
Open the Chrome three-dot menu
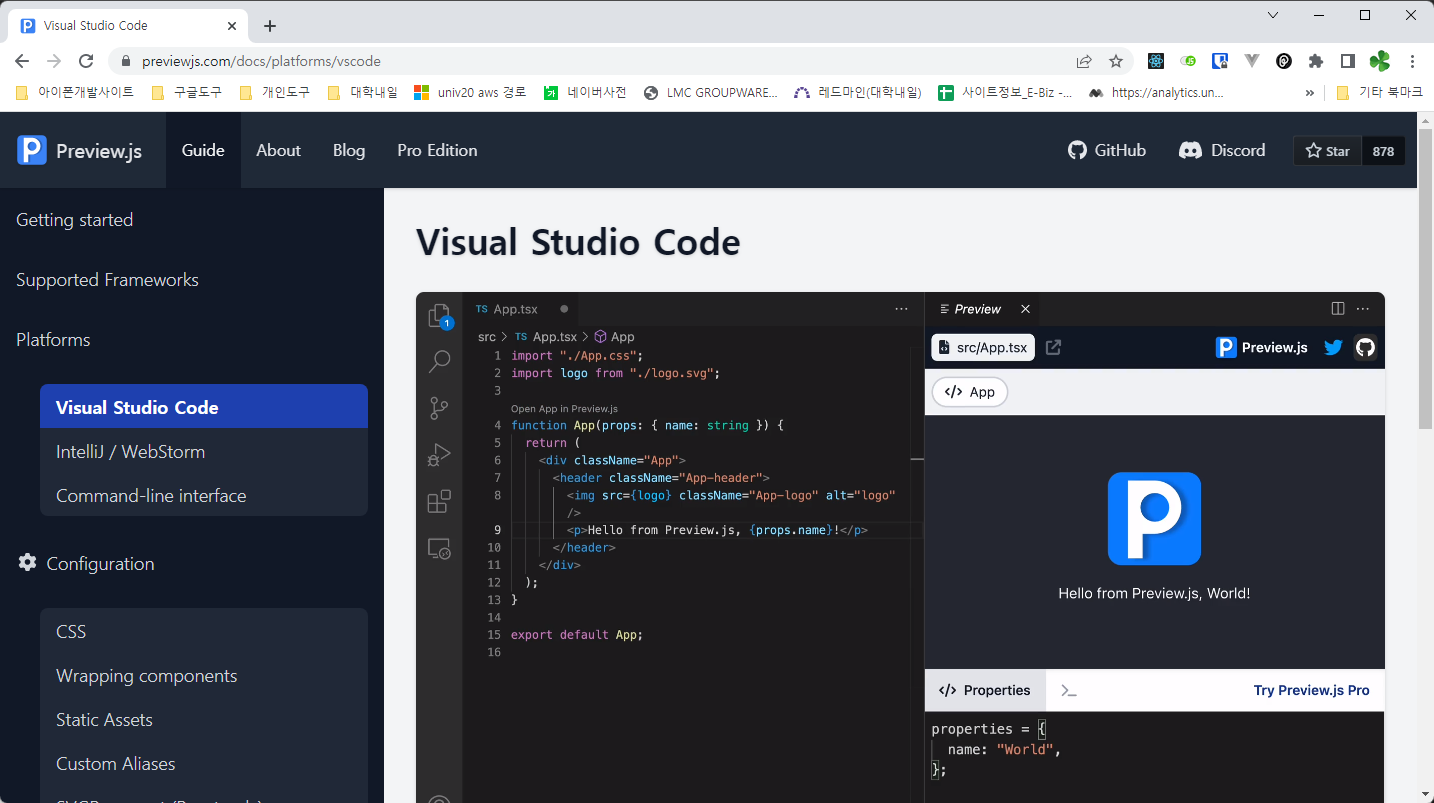point(1412,61)
